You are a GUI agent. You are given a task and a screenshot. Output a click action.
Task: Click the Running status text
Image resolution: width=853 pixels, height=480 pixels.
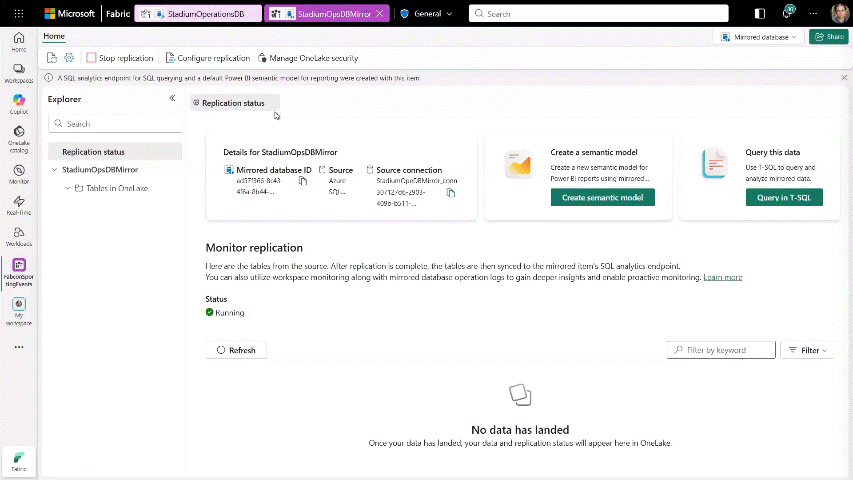[230, 313]
